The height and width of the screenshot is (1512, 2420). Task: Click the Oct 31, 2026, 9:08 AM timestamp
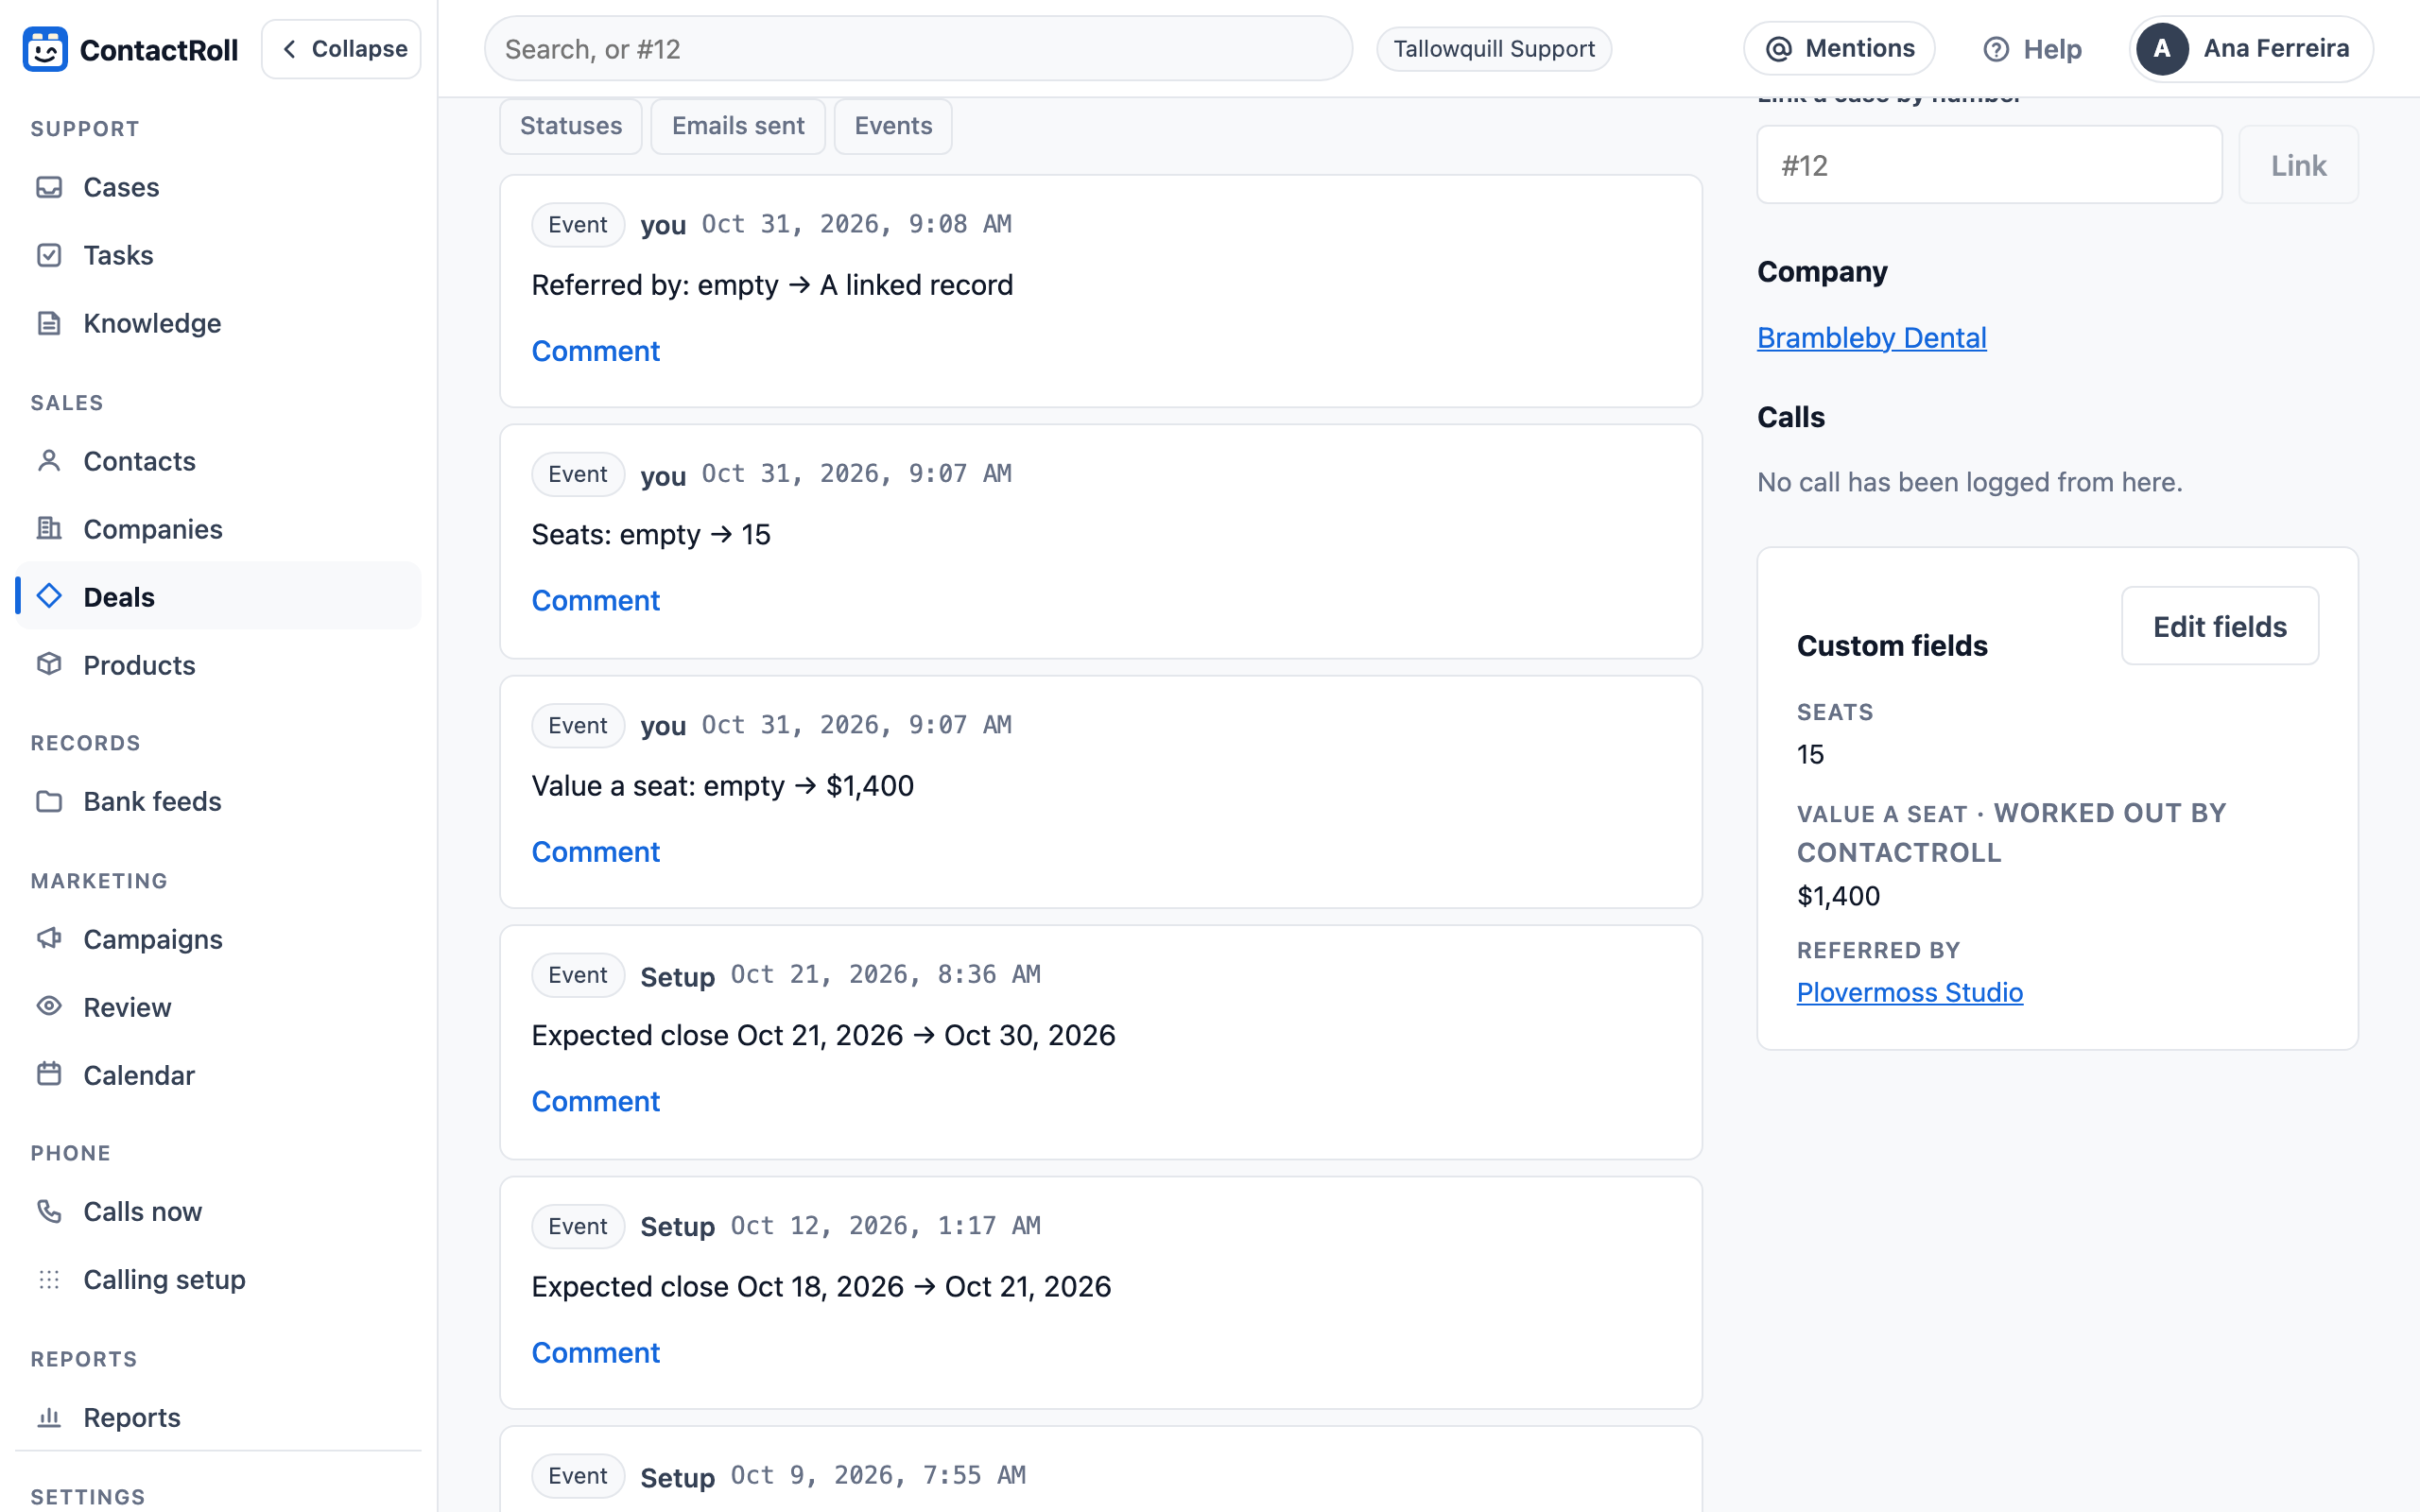pyautogui.click(x=856, y=224)
